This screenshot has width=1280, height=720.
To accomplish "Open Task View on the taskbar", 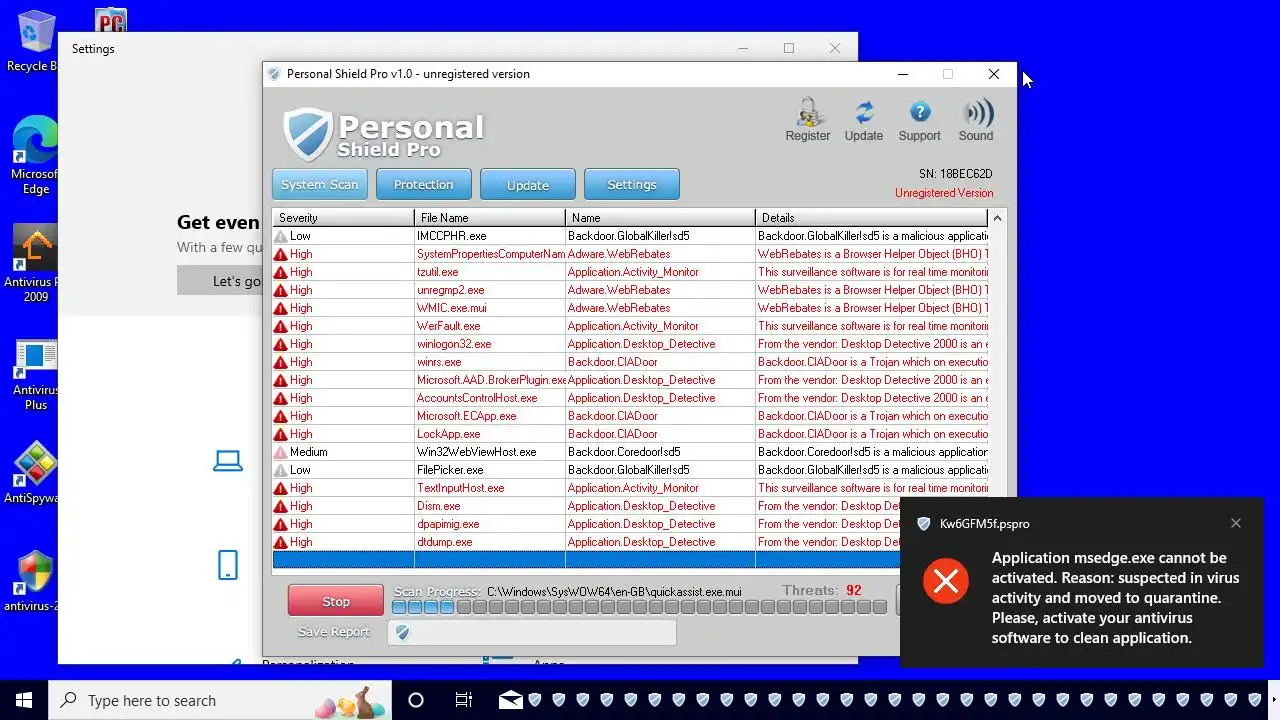I will coord(464,700).
